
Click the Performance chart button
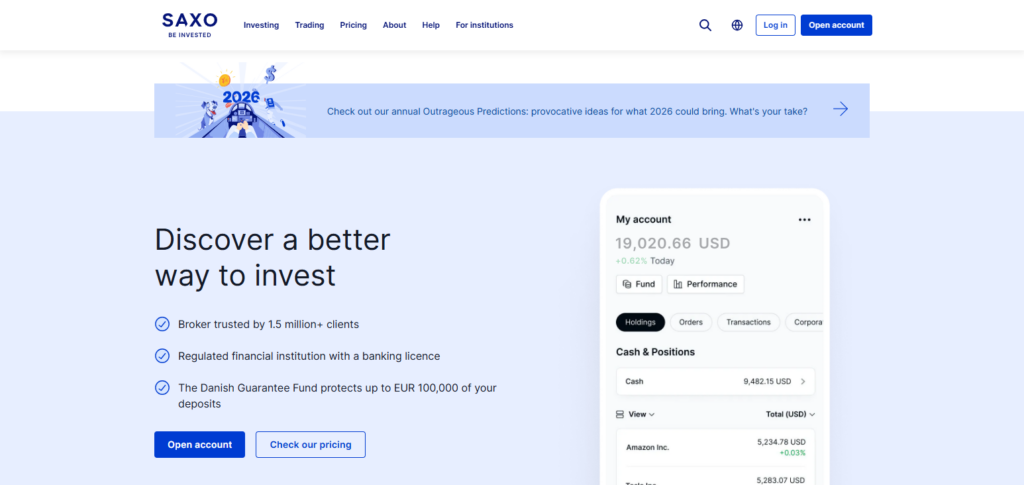(x=705, y=284)
